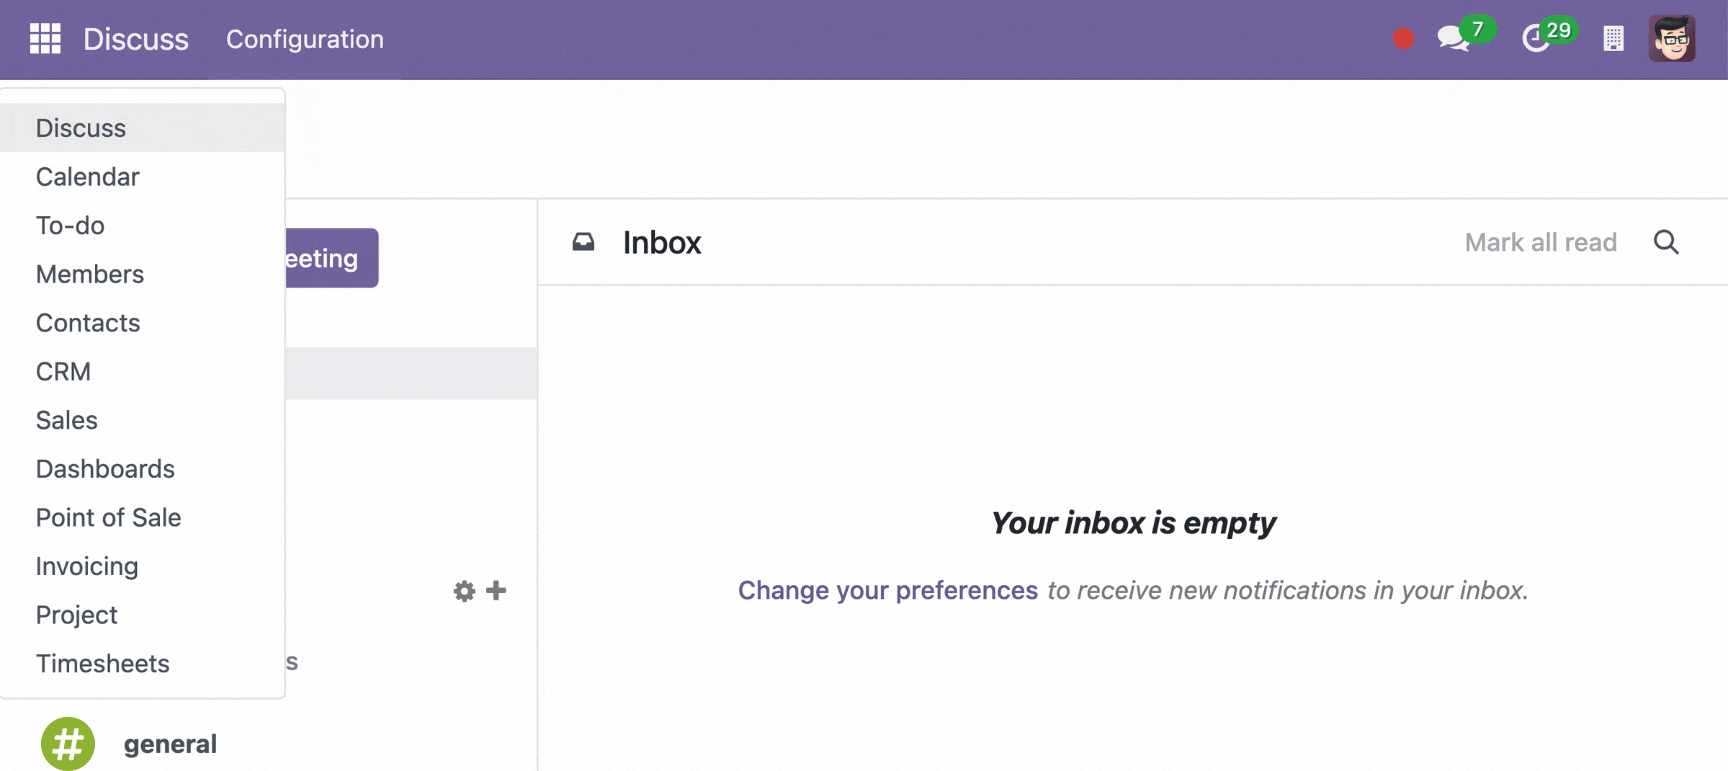Viewport: 1728px width, 771px height.
Task: Click Mark all read button
Action: (x=1540, y=242)
